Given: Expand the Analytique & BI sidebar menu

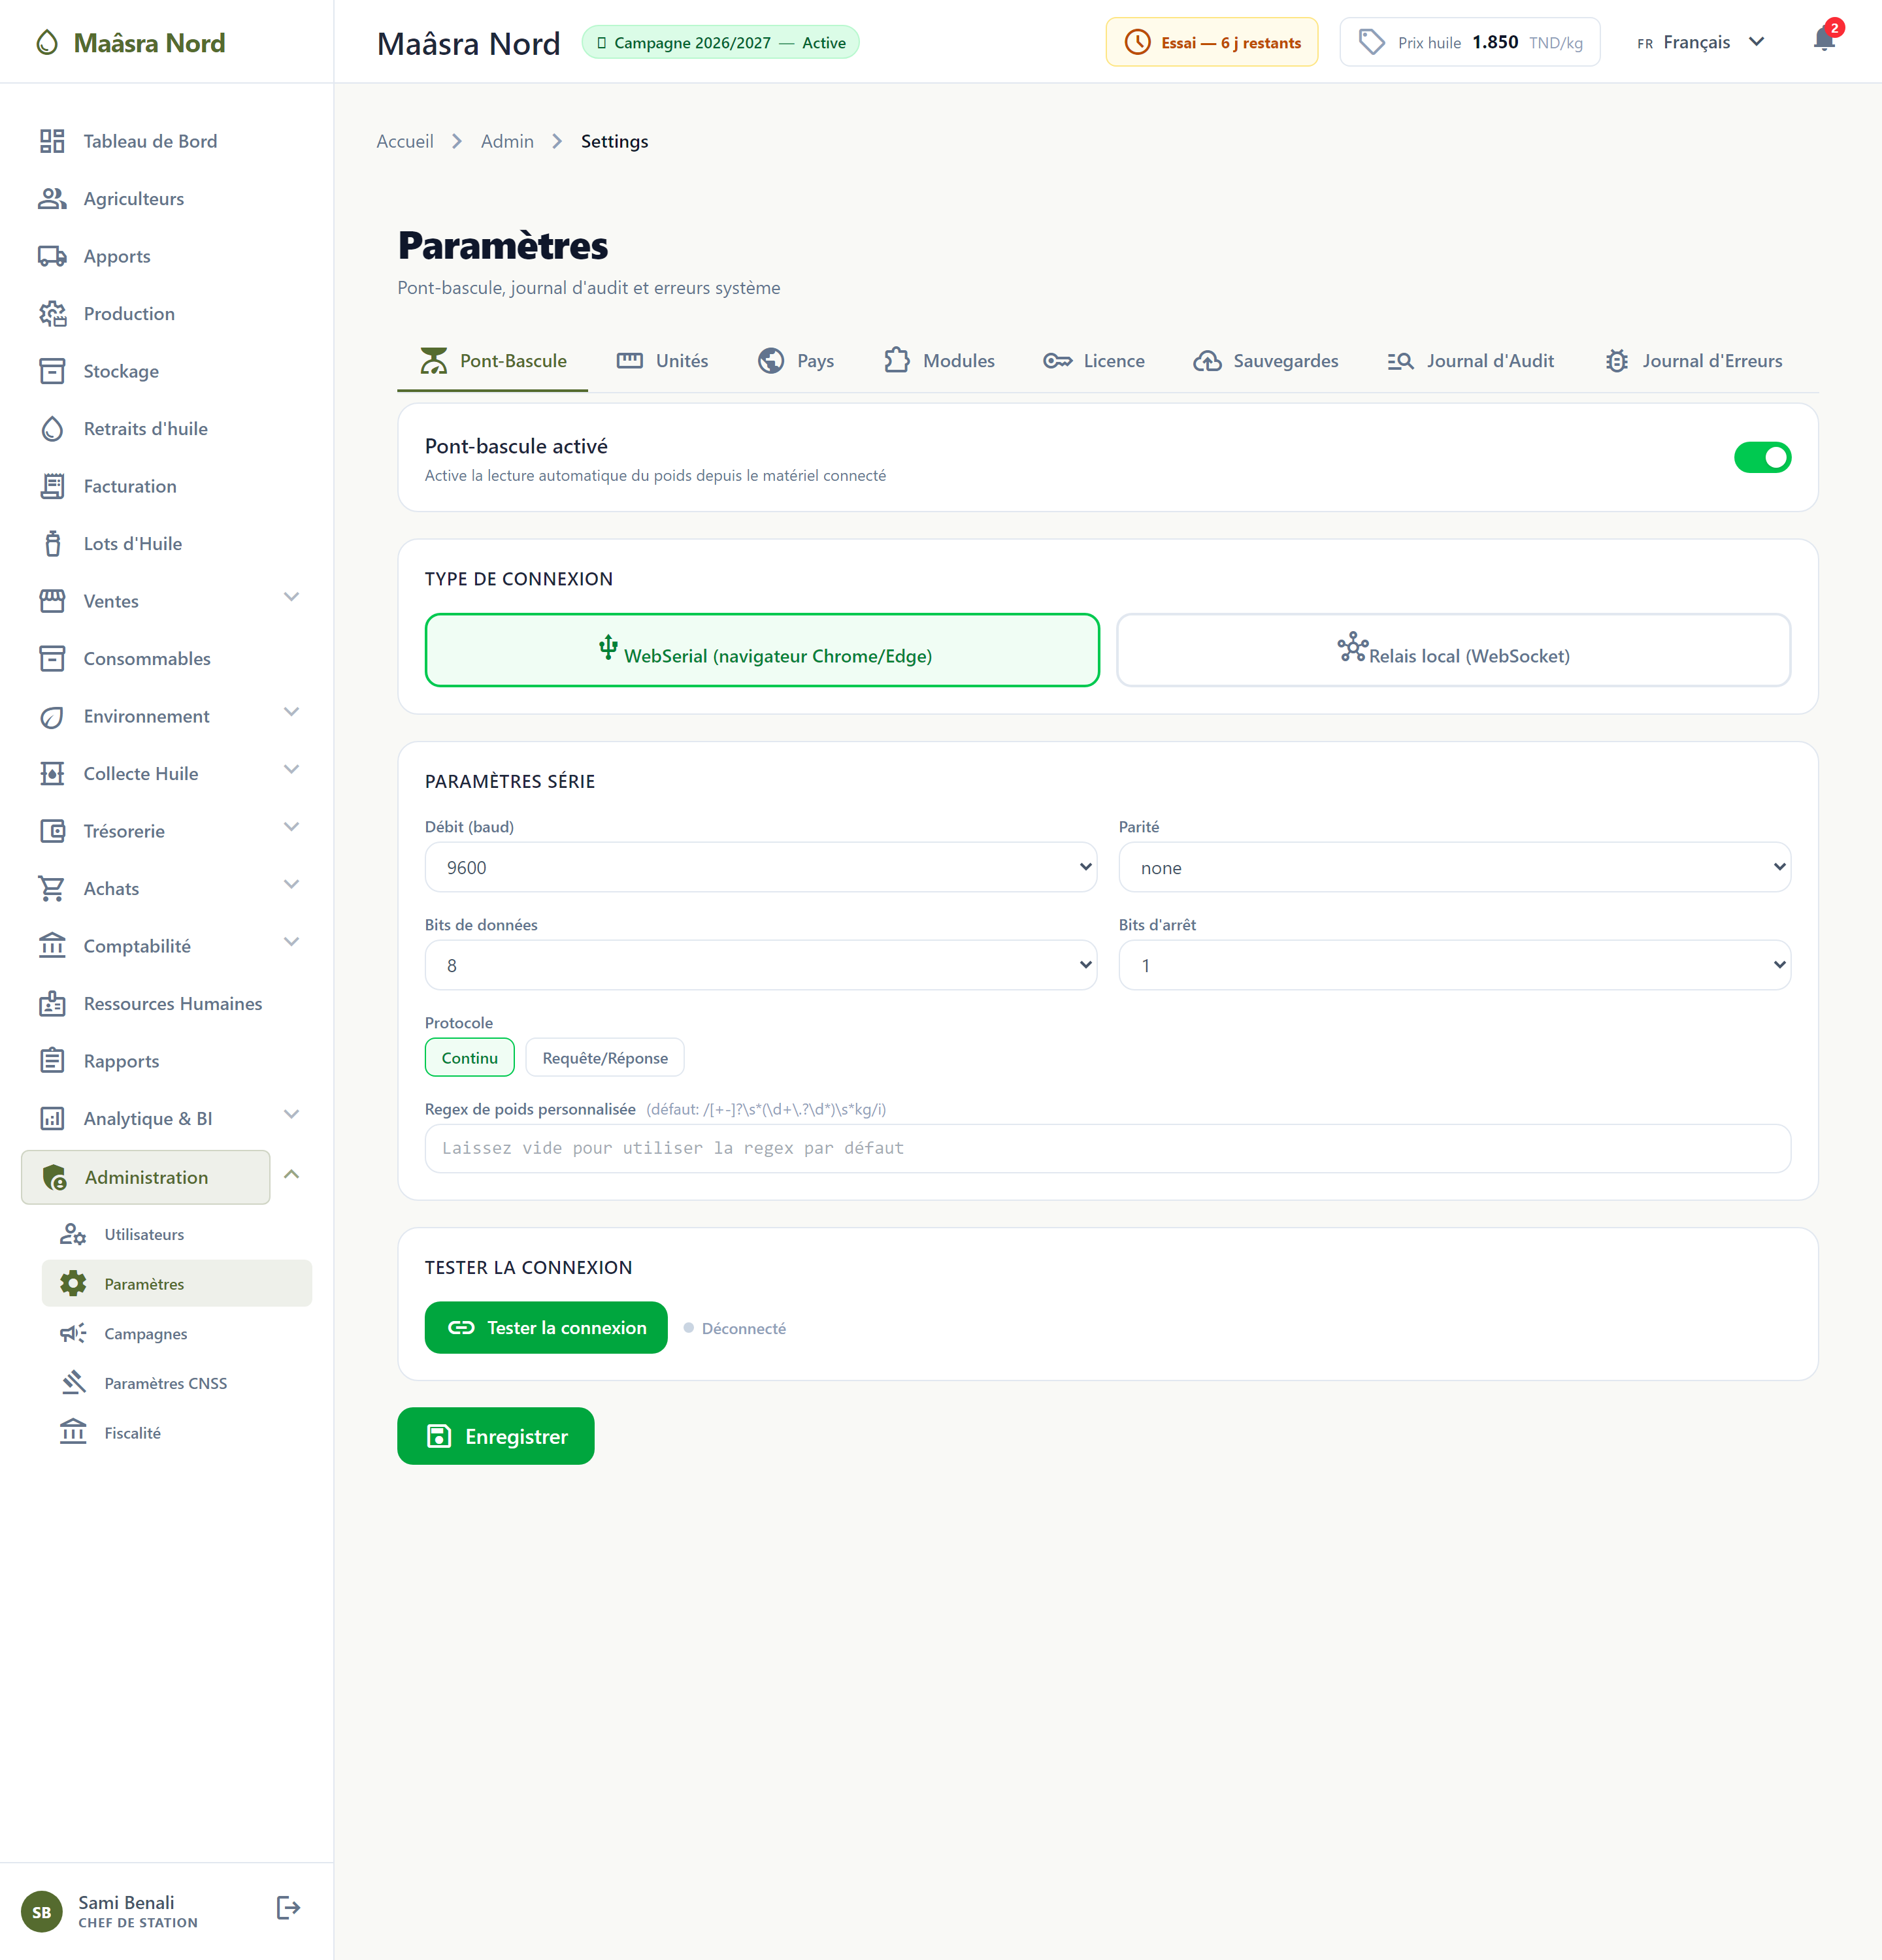Looking at the screenshot, I should coord(291,1115).
